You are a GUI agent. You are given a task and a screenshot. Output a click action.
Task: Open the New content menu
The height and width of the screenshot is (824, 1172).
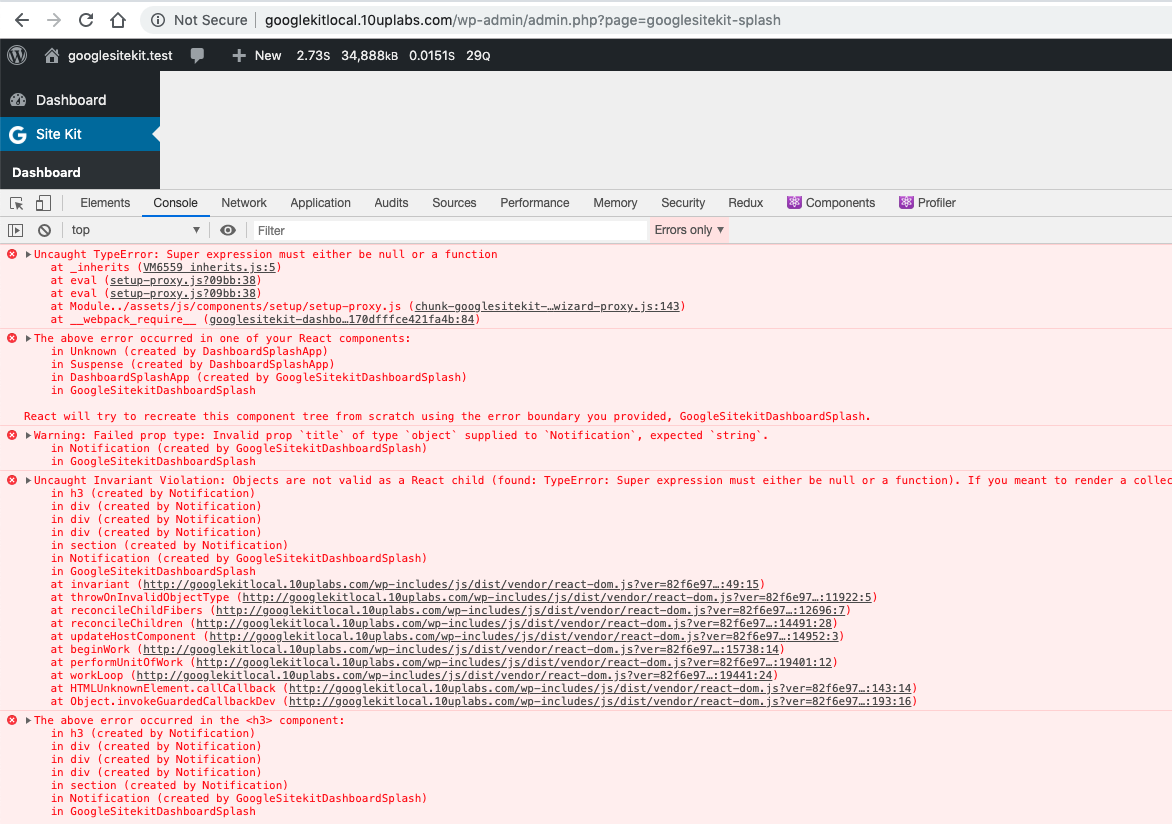(x=256, y=55)
